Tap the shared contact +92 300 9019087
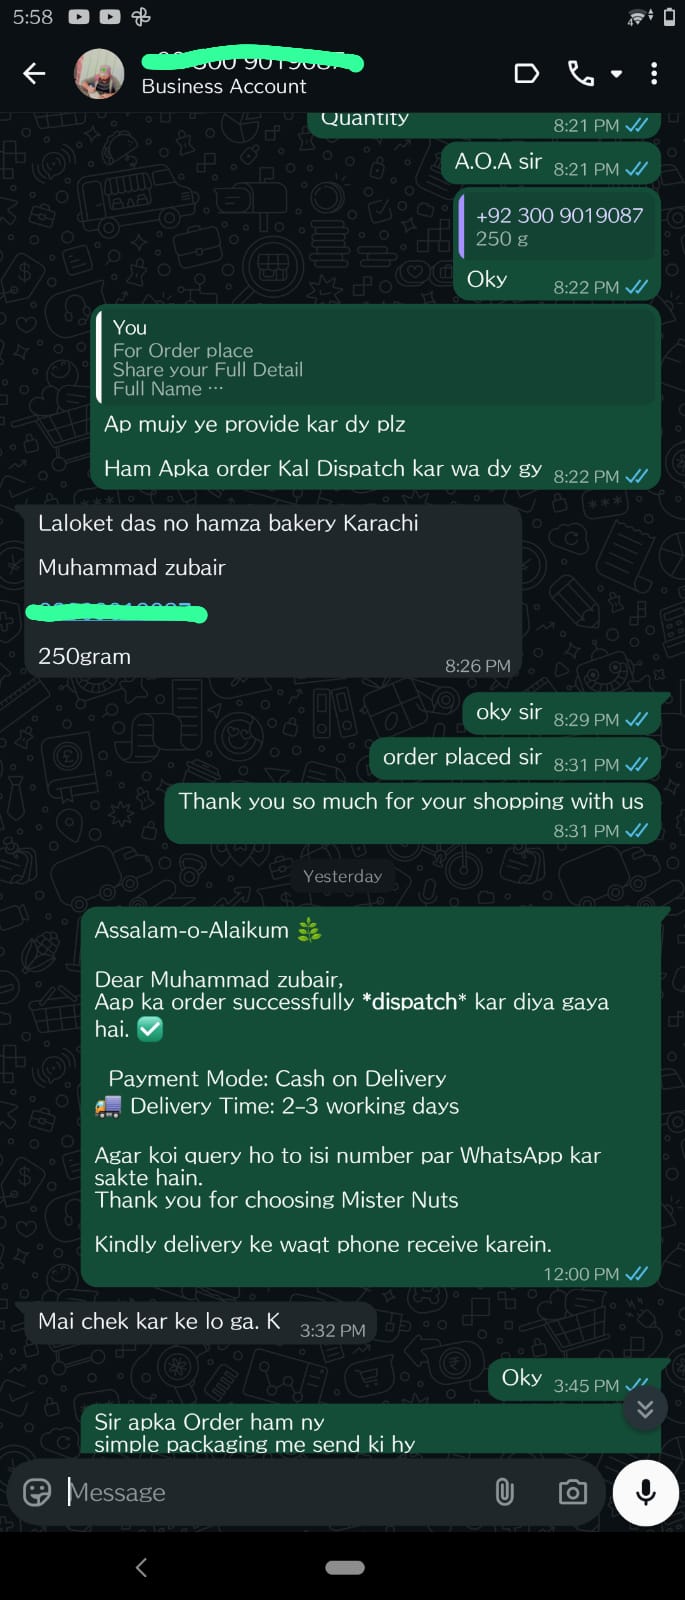This screenshot has width=685, height=1600. [x=558, y=225]
